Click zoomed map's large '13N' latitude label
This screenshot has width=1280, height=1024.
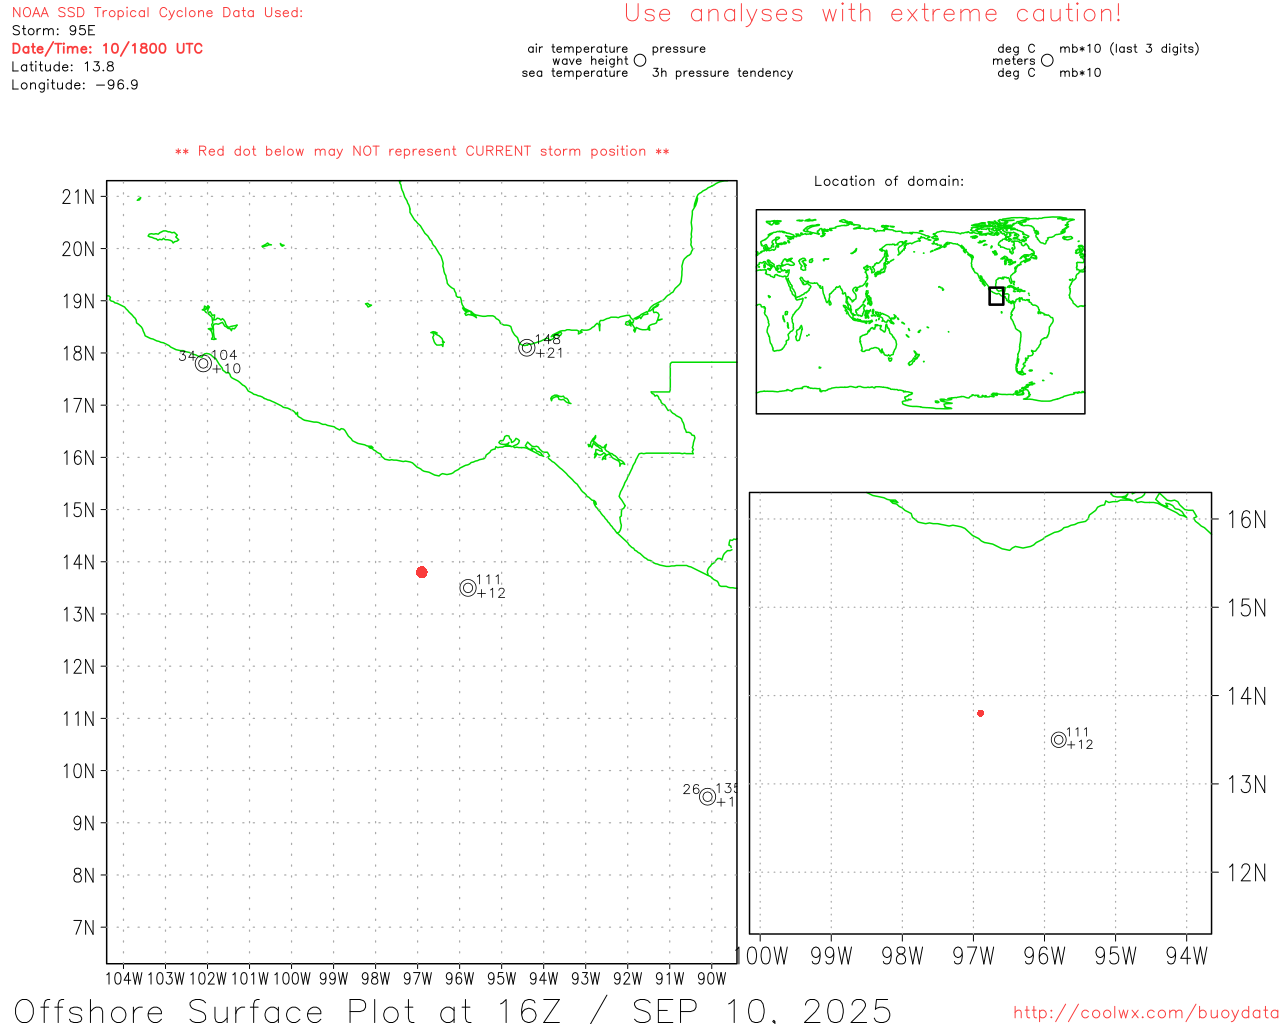point(1247,785)
